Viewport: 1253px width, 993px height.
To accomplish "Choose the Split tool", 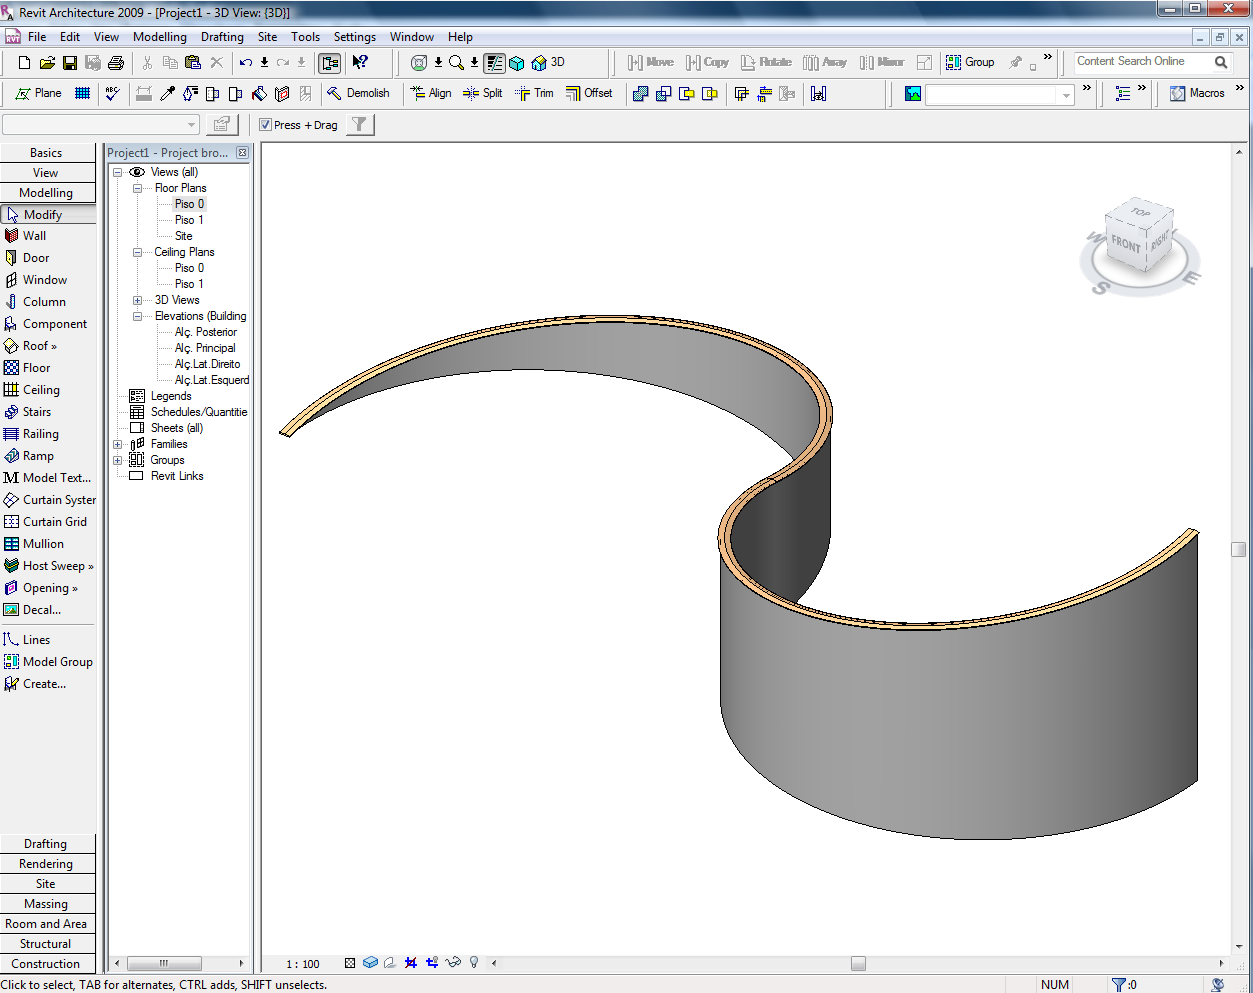I will [482, 93].
